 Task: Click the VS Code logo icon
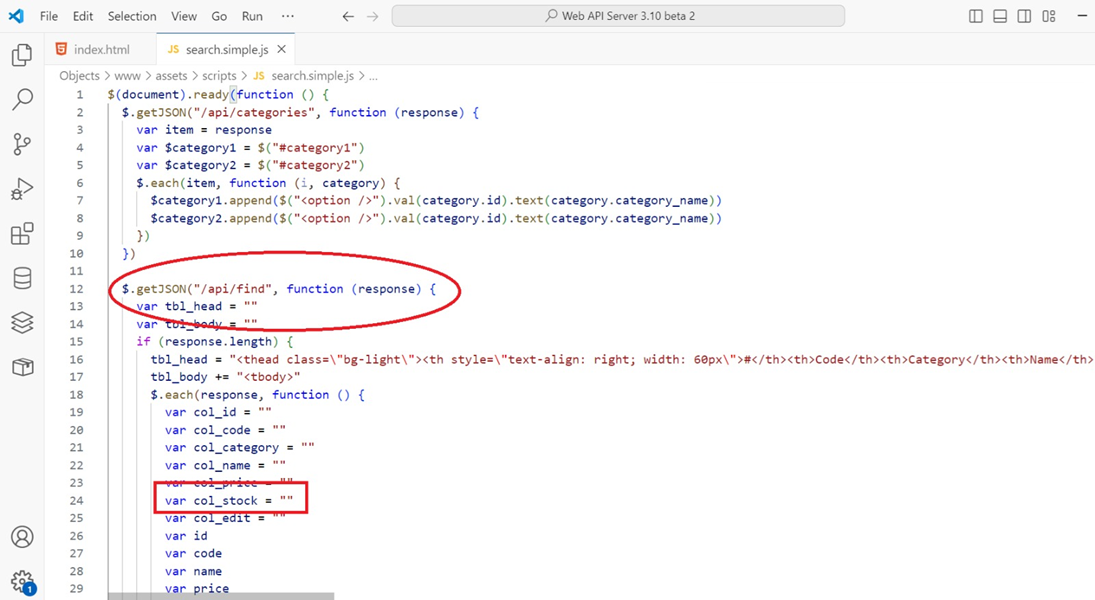(x=16, y=15)
